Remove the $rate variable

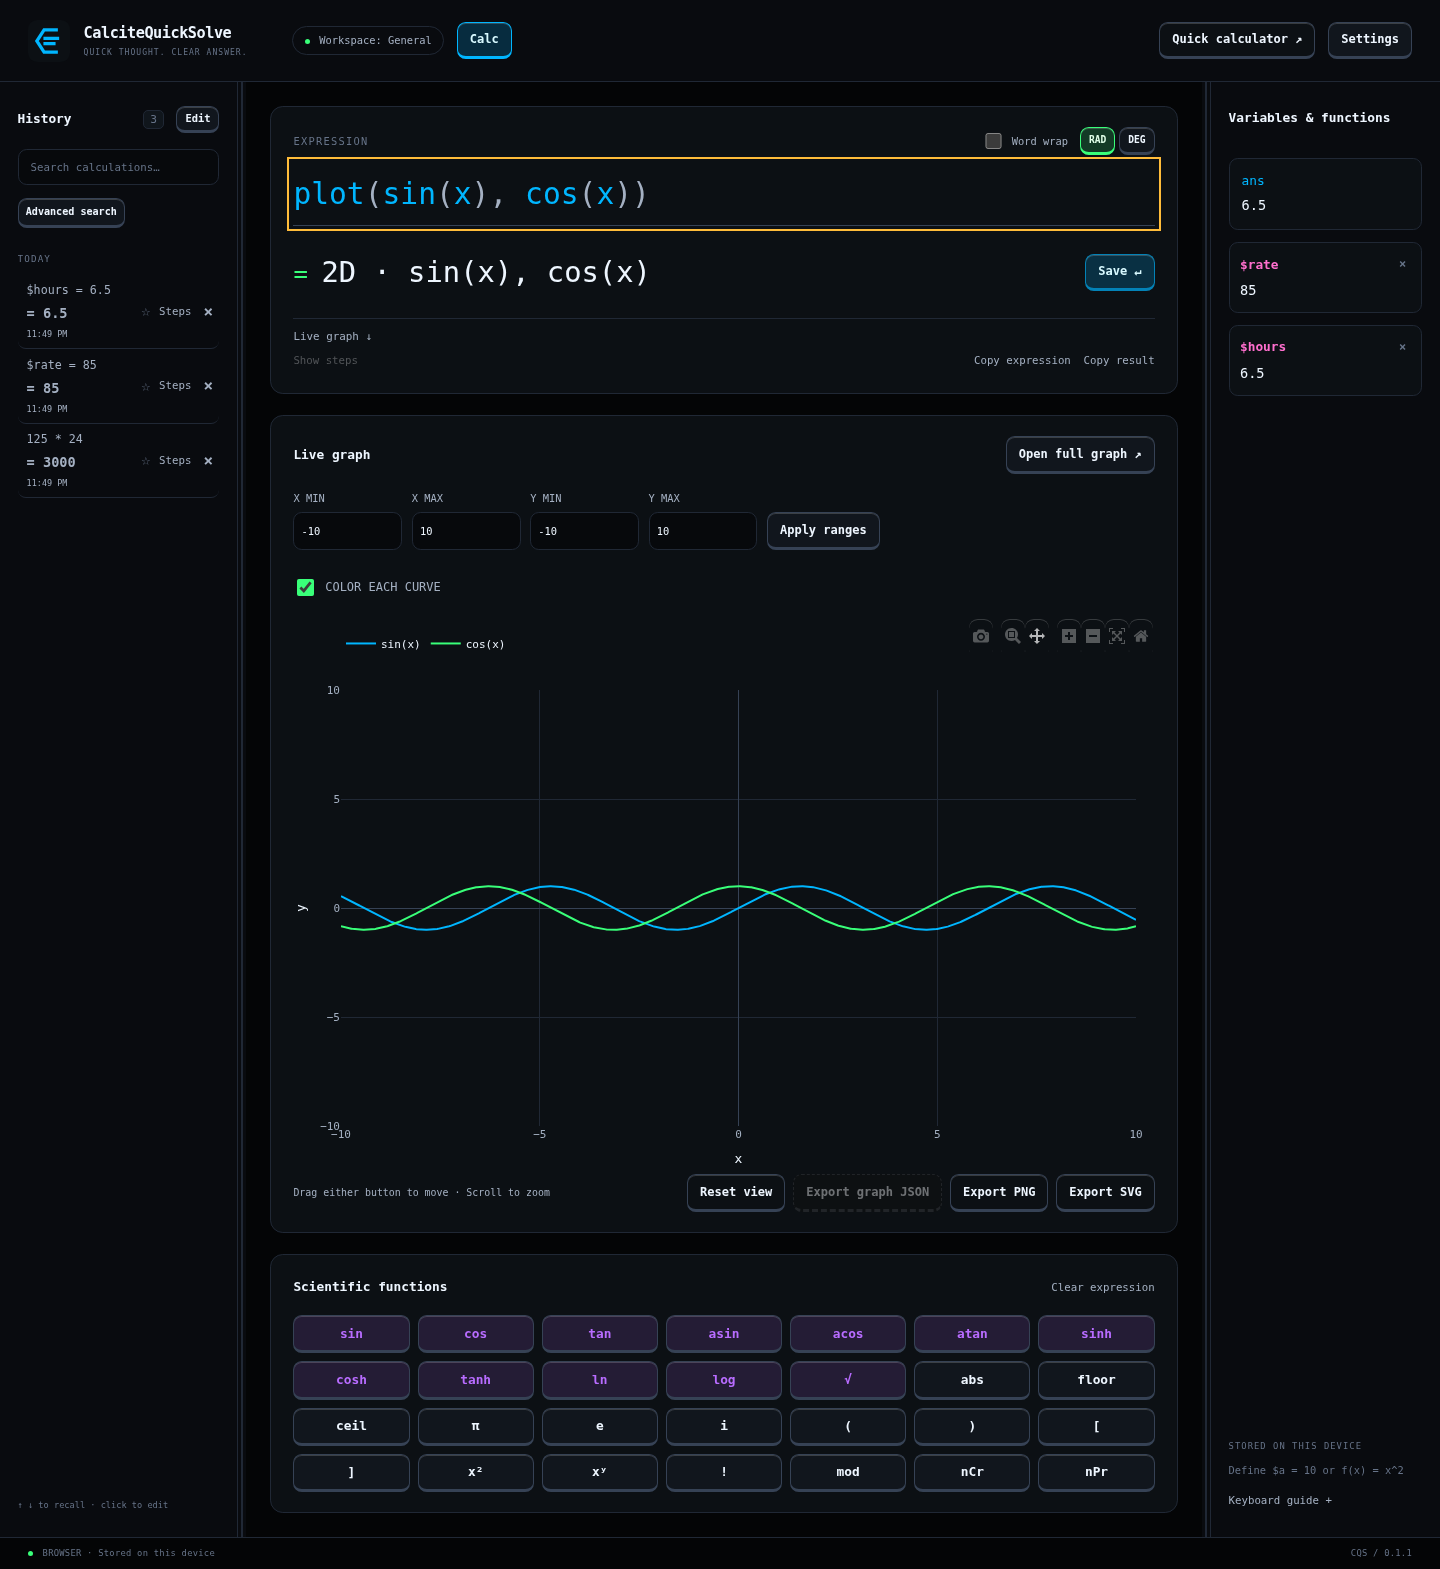[1402, 265]
